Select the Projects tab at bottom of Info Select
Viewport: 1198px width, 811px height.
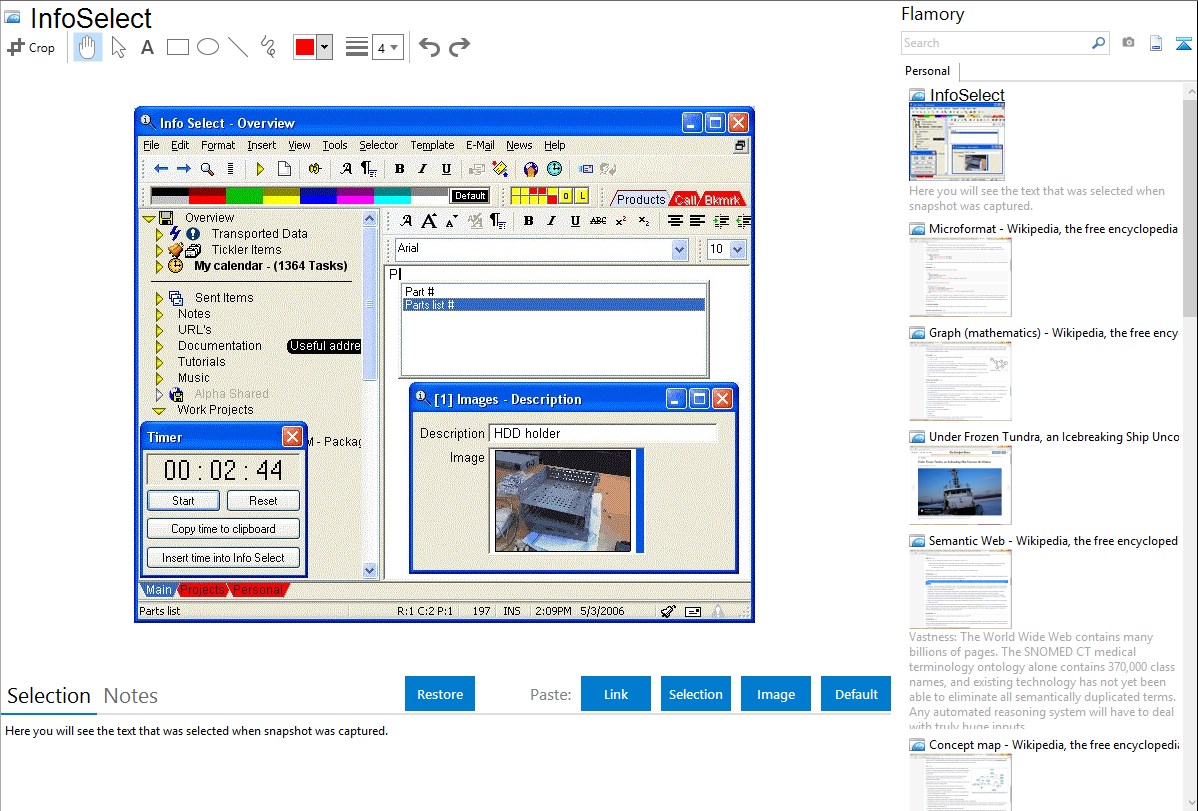click(x=202, y=589)
